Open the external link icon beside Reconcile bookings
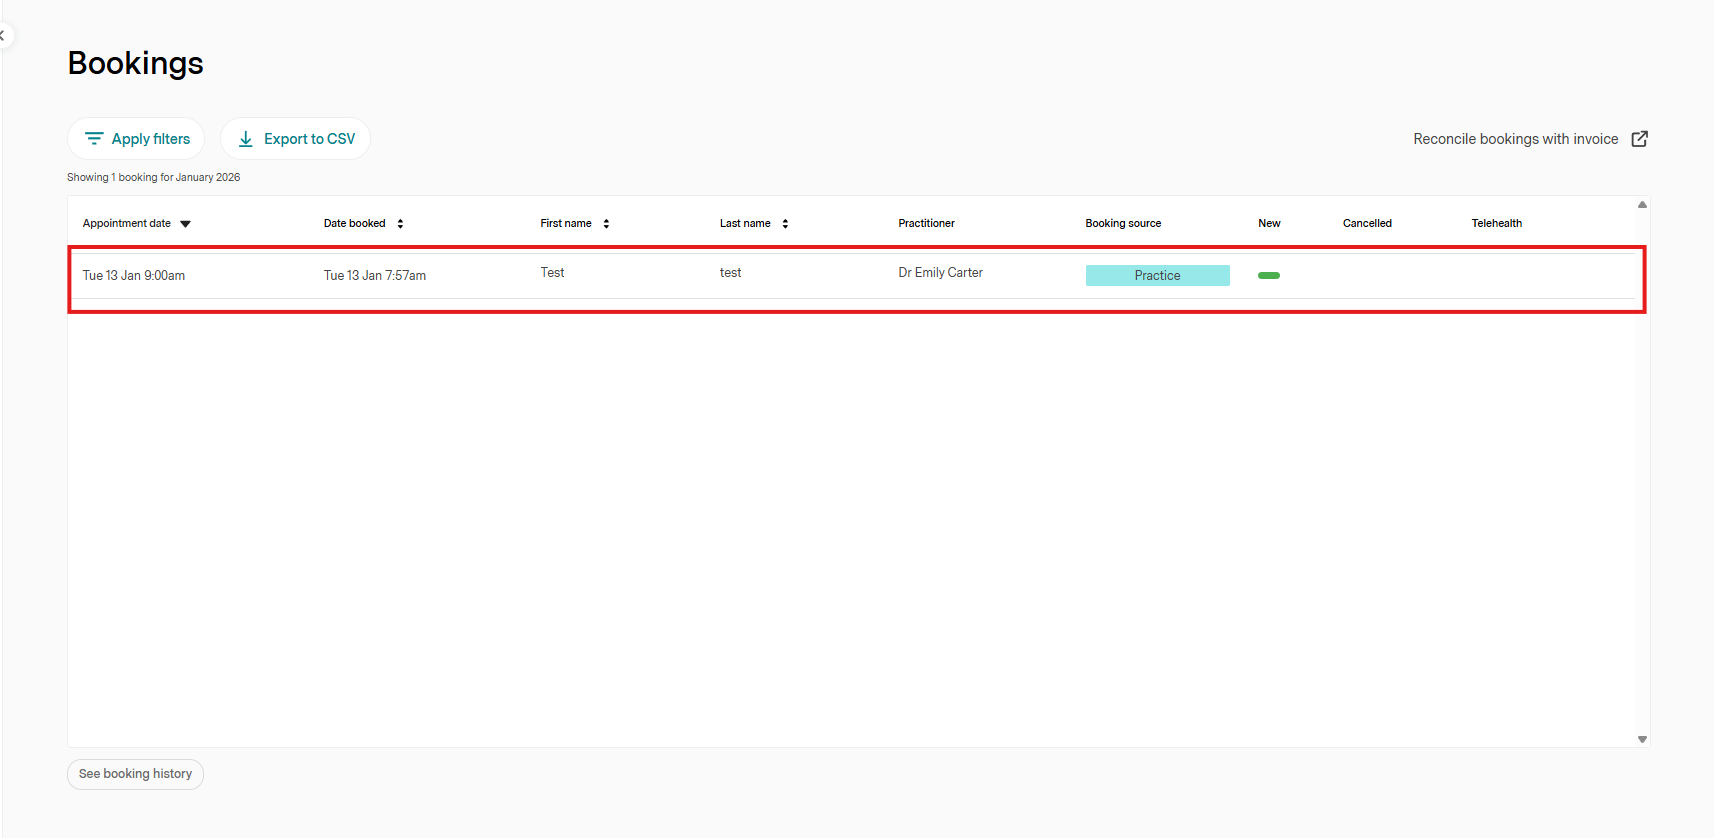1714x838 pixels. (1639, 139)
